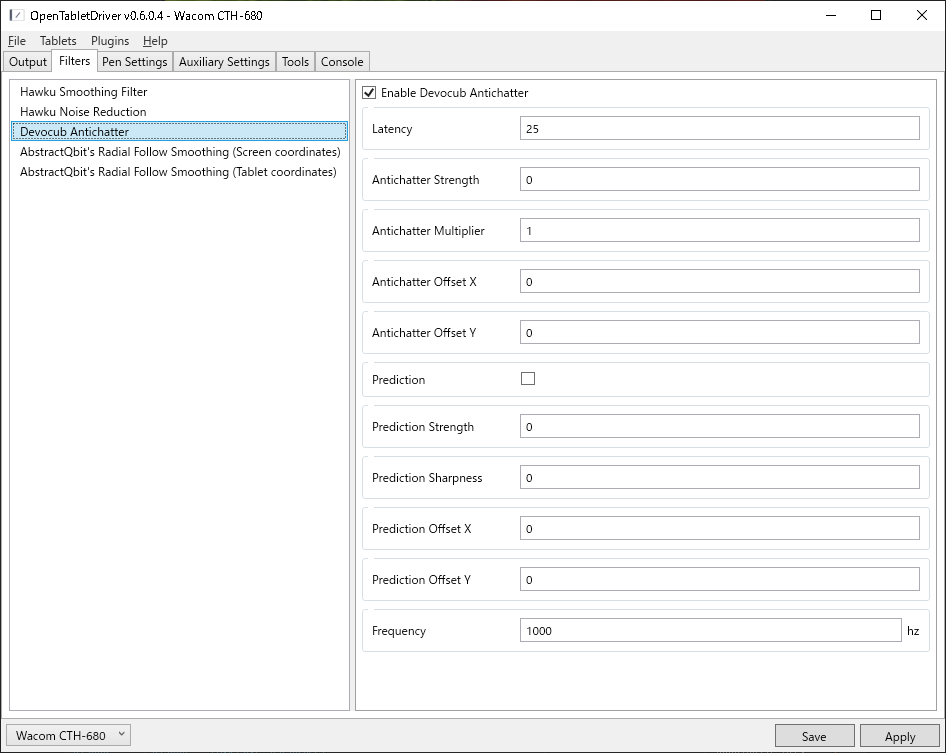
Task: Open the Help menu
Action: pos(155,41)
